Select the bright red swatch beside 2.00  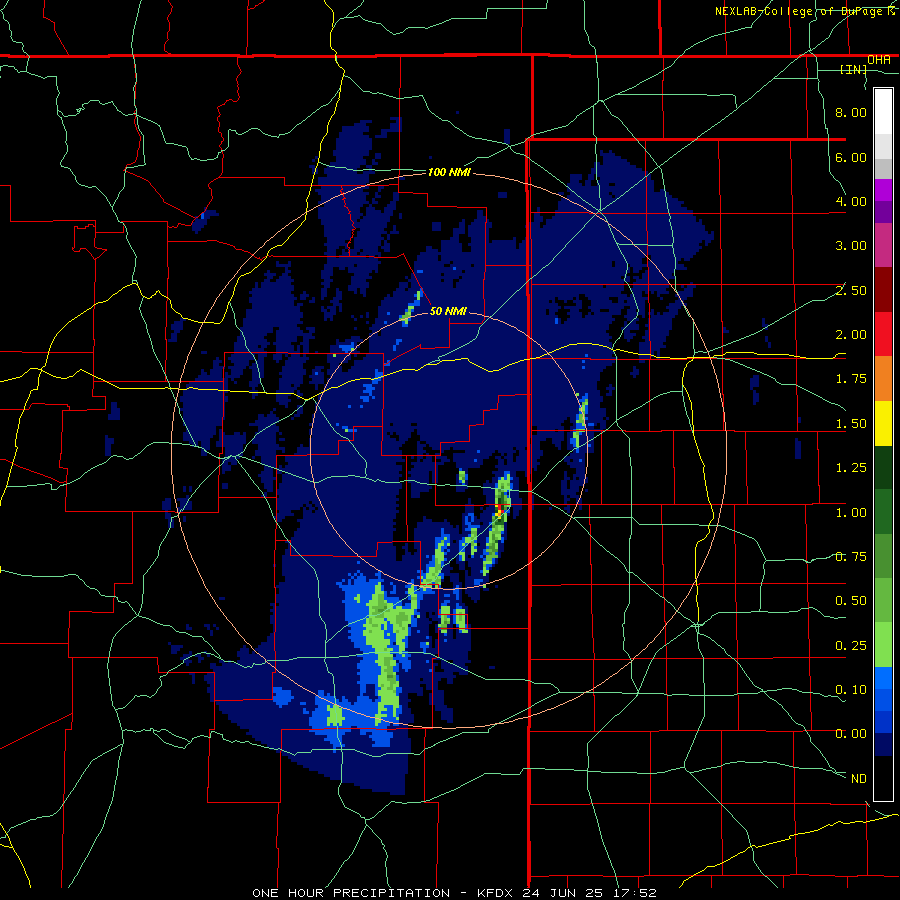point(883,334)
